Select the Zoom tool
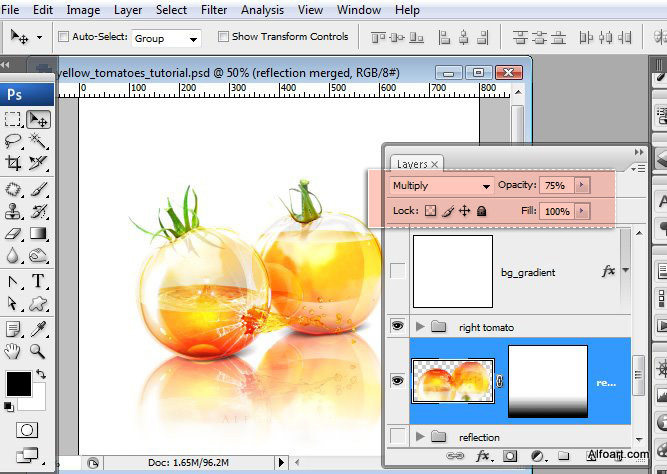 (x=38, y=351)
